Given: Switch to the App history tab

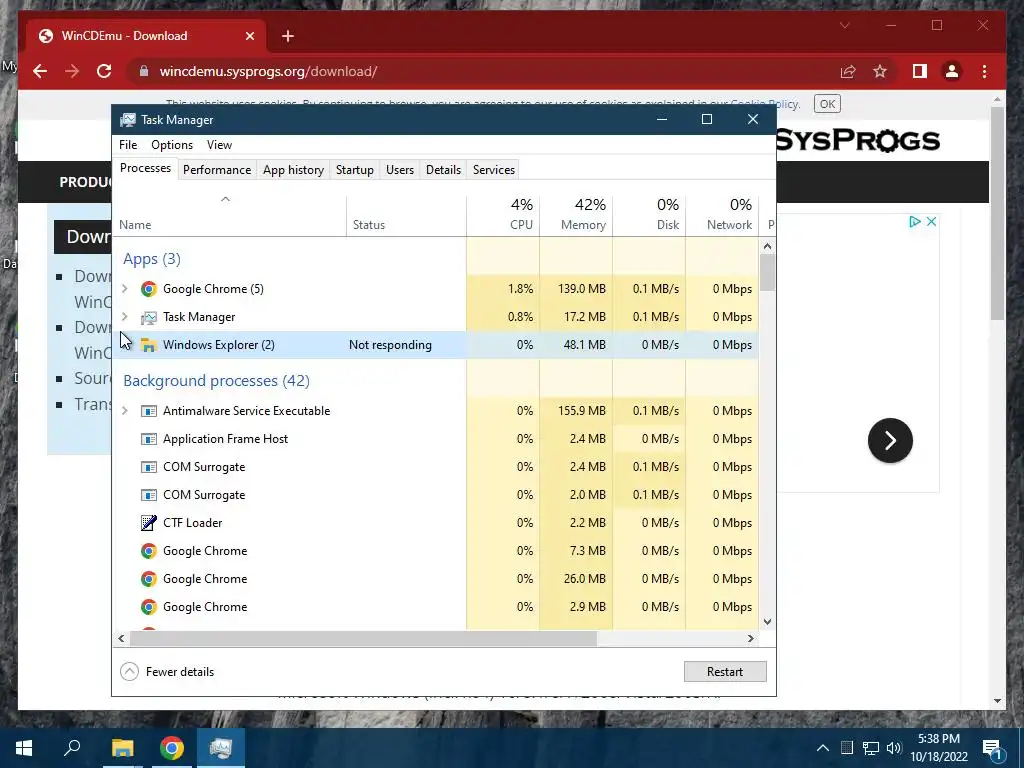Looking at the screenshot, I should tap(293, 170).
